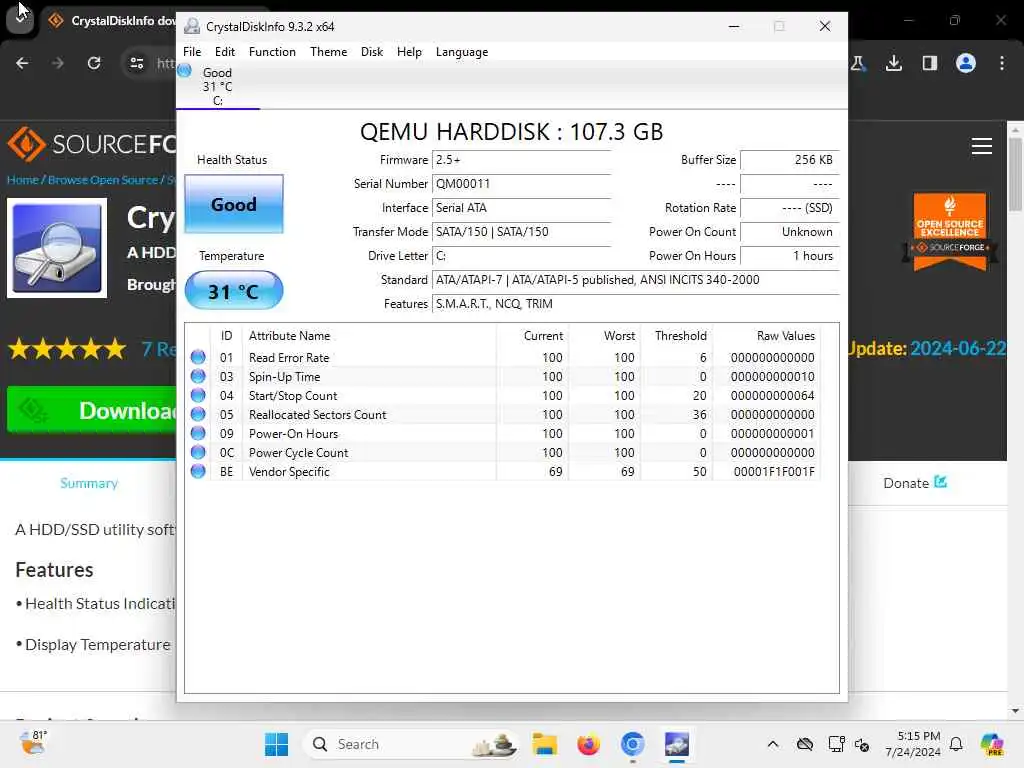The width and height of the screenshot is (1024, 768).
Task: Click the 31 °C temperature button
Action: (234, 291)
